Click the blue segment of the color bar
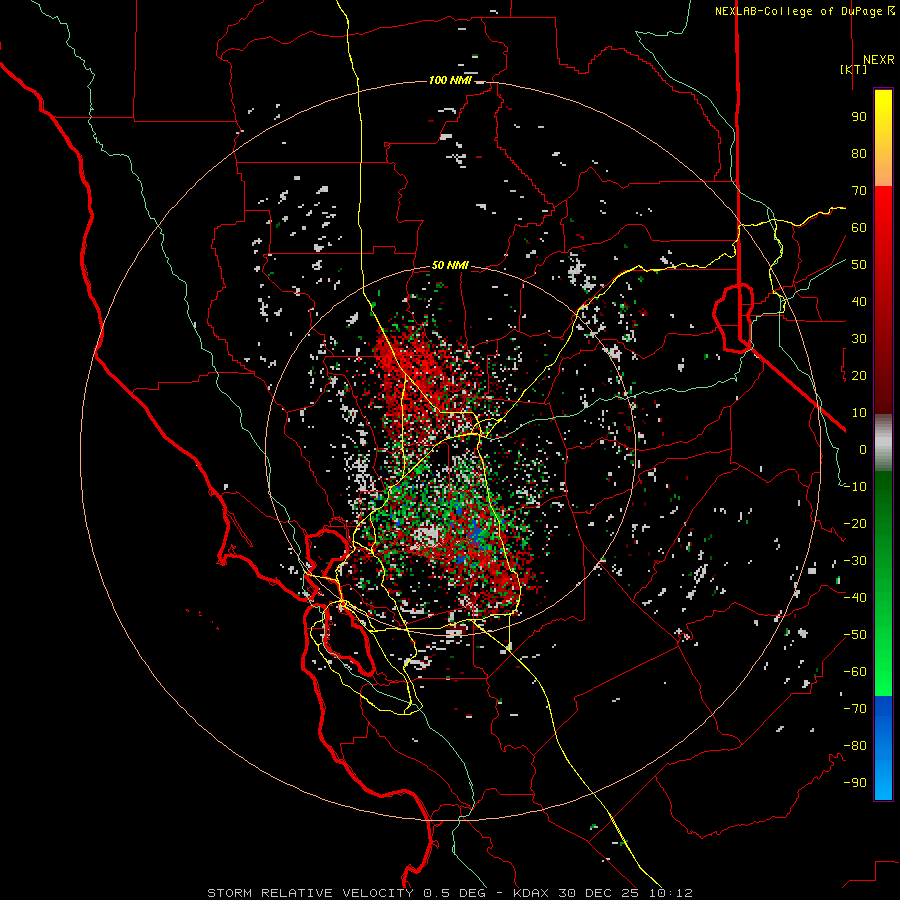The image size is (900, 900). point(883,748)
